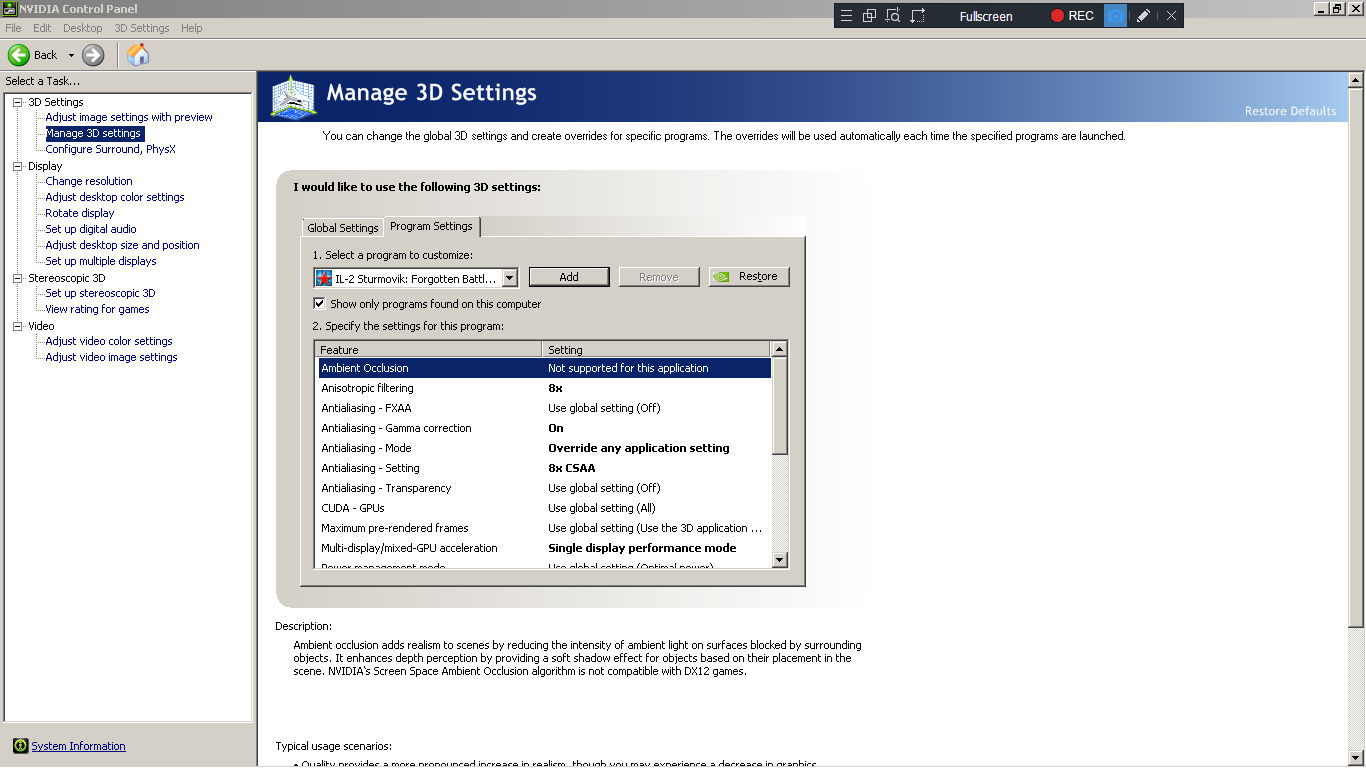Select Antialiasing - Transparency row
Viewport: 1366px width, 768px height.
click(x=544, y=488)
